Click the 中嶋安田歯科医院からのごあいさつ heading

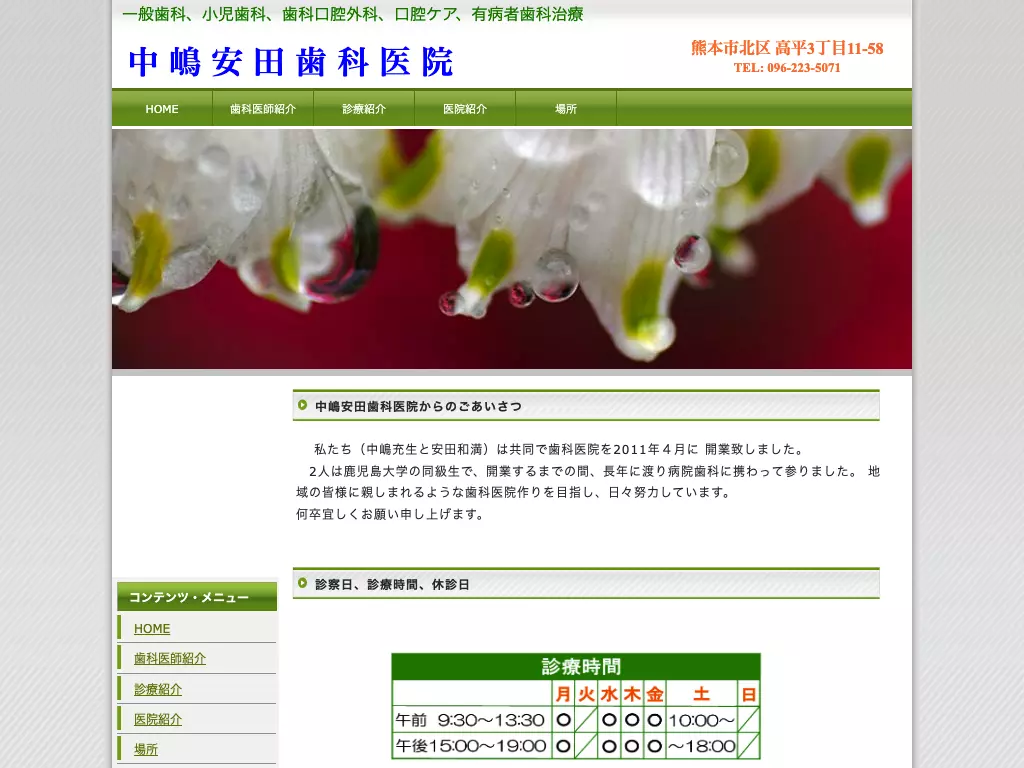click(419, 406)
